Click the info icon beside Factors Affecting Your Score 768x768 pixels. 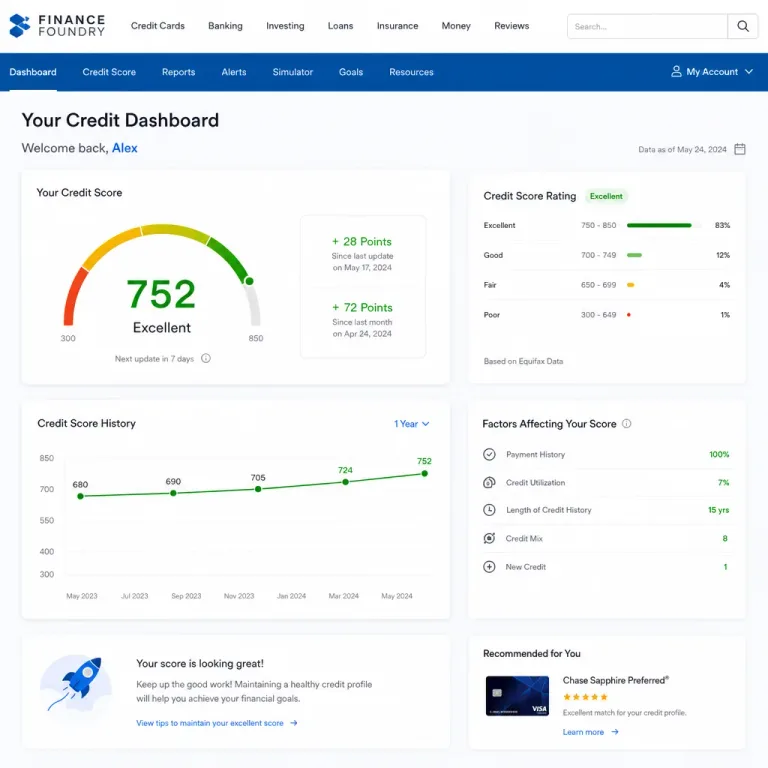(626, 424)
